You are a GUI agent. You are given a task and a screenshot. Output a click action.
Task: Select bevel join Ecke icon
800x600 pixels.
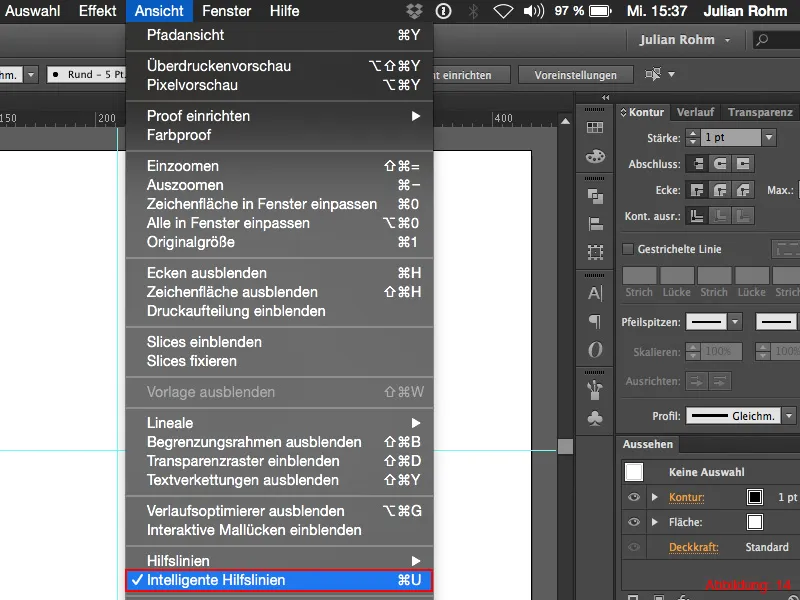[743, 190]
